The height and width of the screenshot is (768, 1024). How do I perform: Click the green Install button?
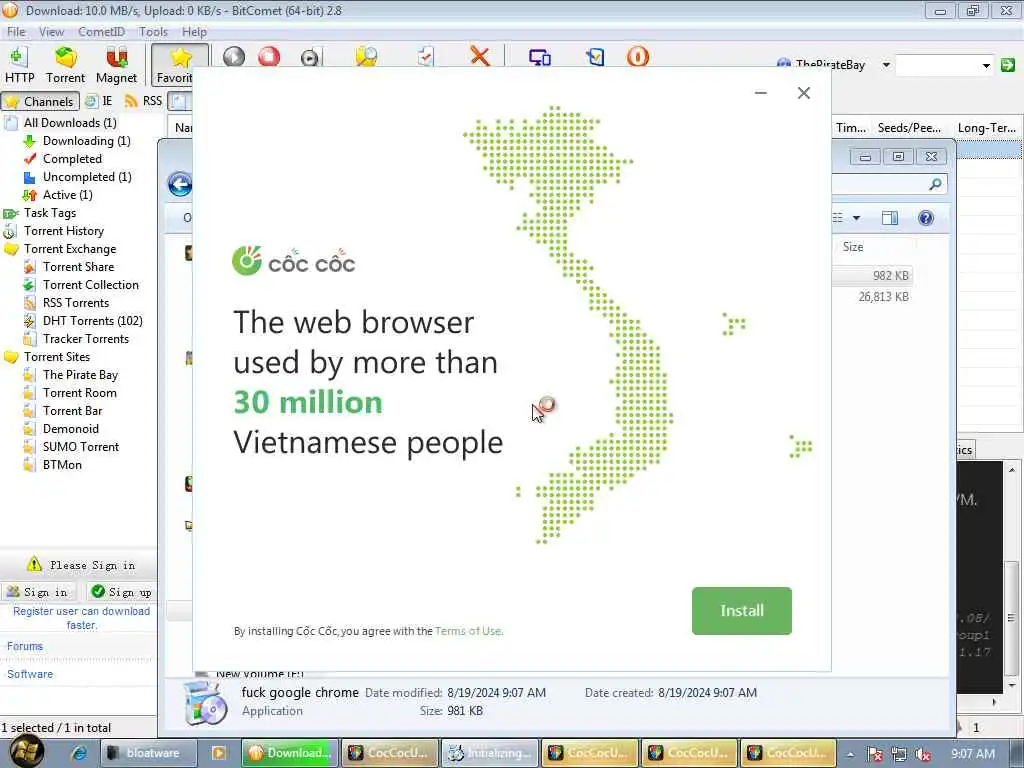click(x=741, y=611)
